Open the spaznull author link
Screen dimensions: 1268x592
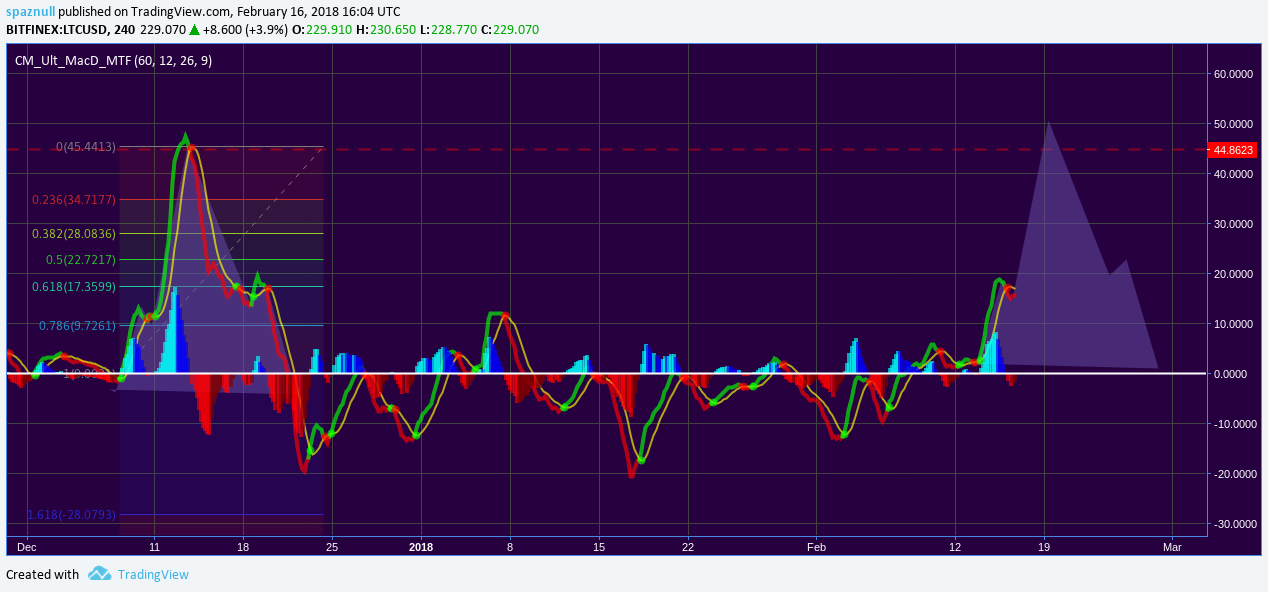coord(32,10)
